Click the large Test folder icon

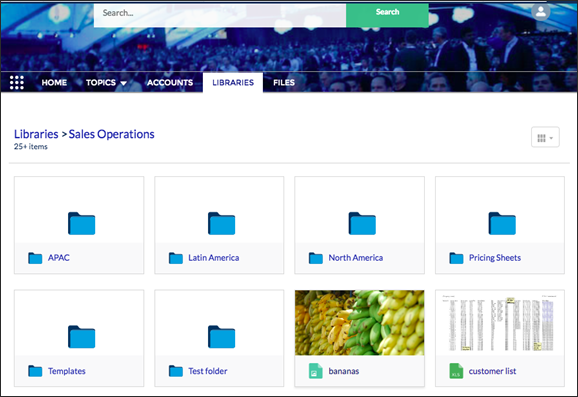coord(222,337)
